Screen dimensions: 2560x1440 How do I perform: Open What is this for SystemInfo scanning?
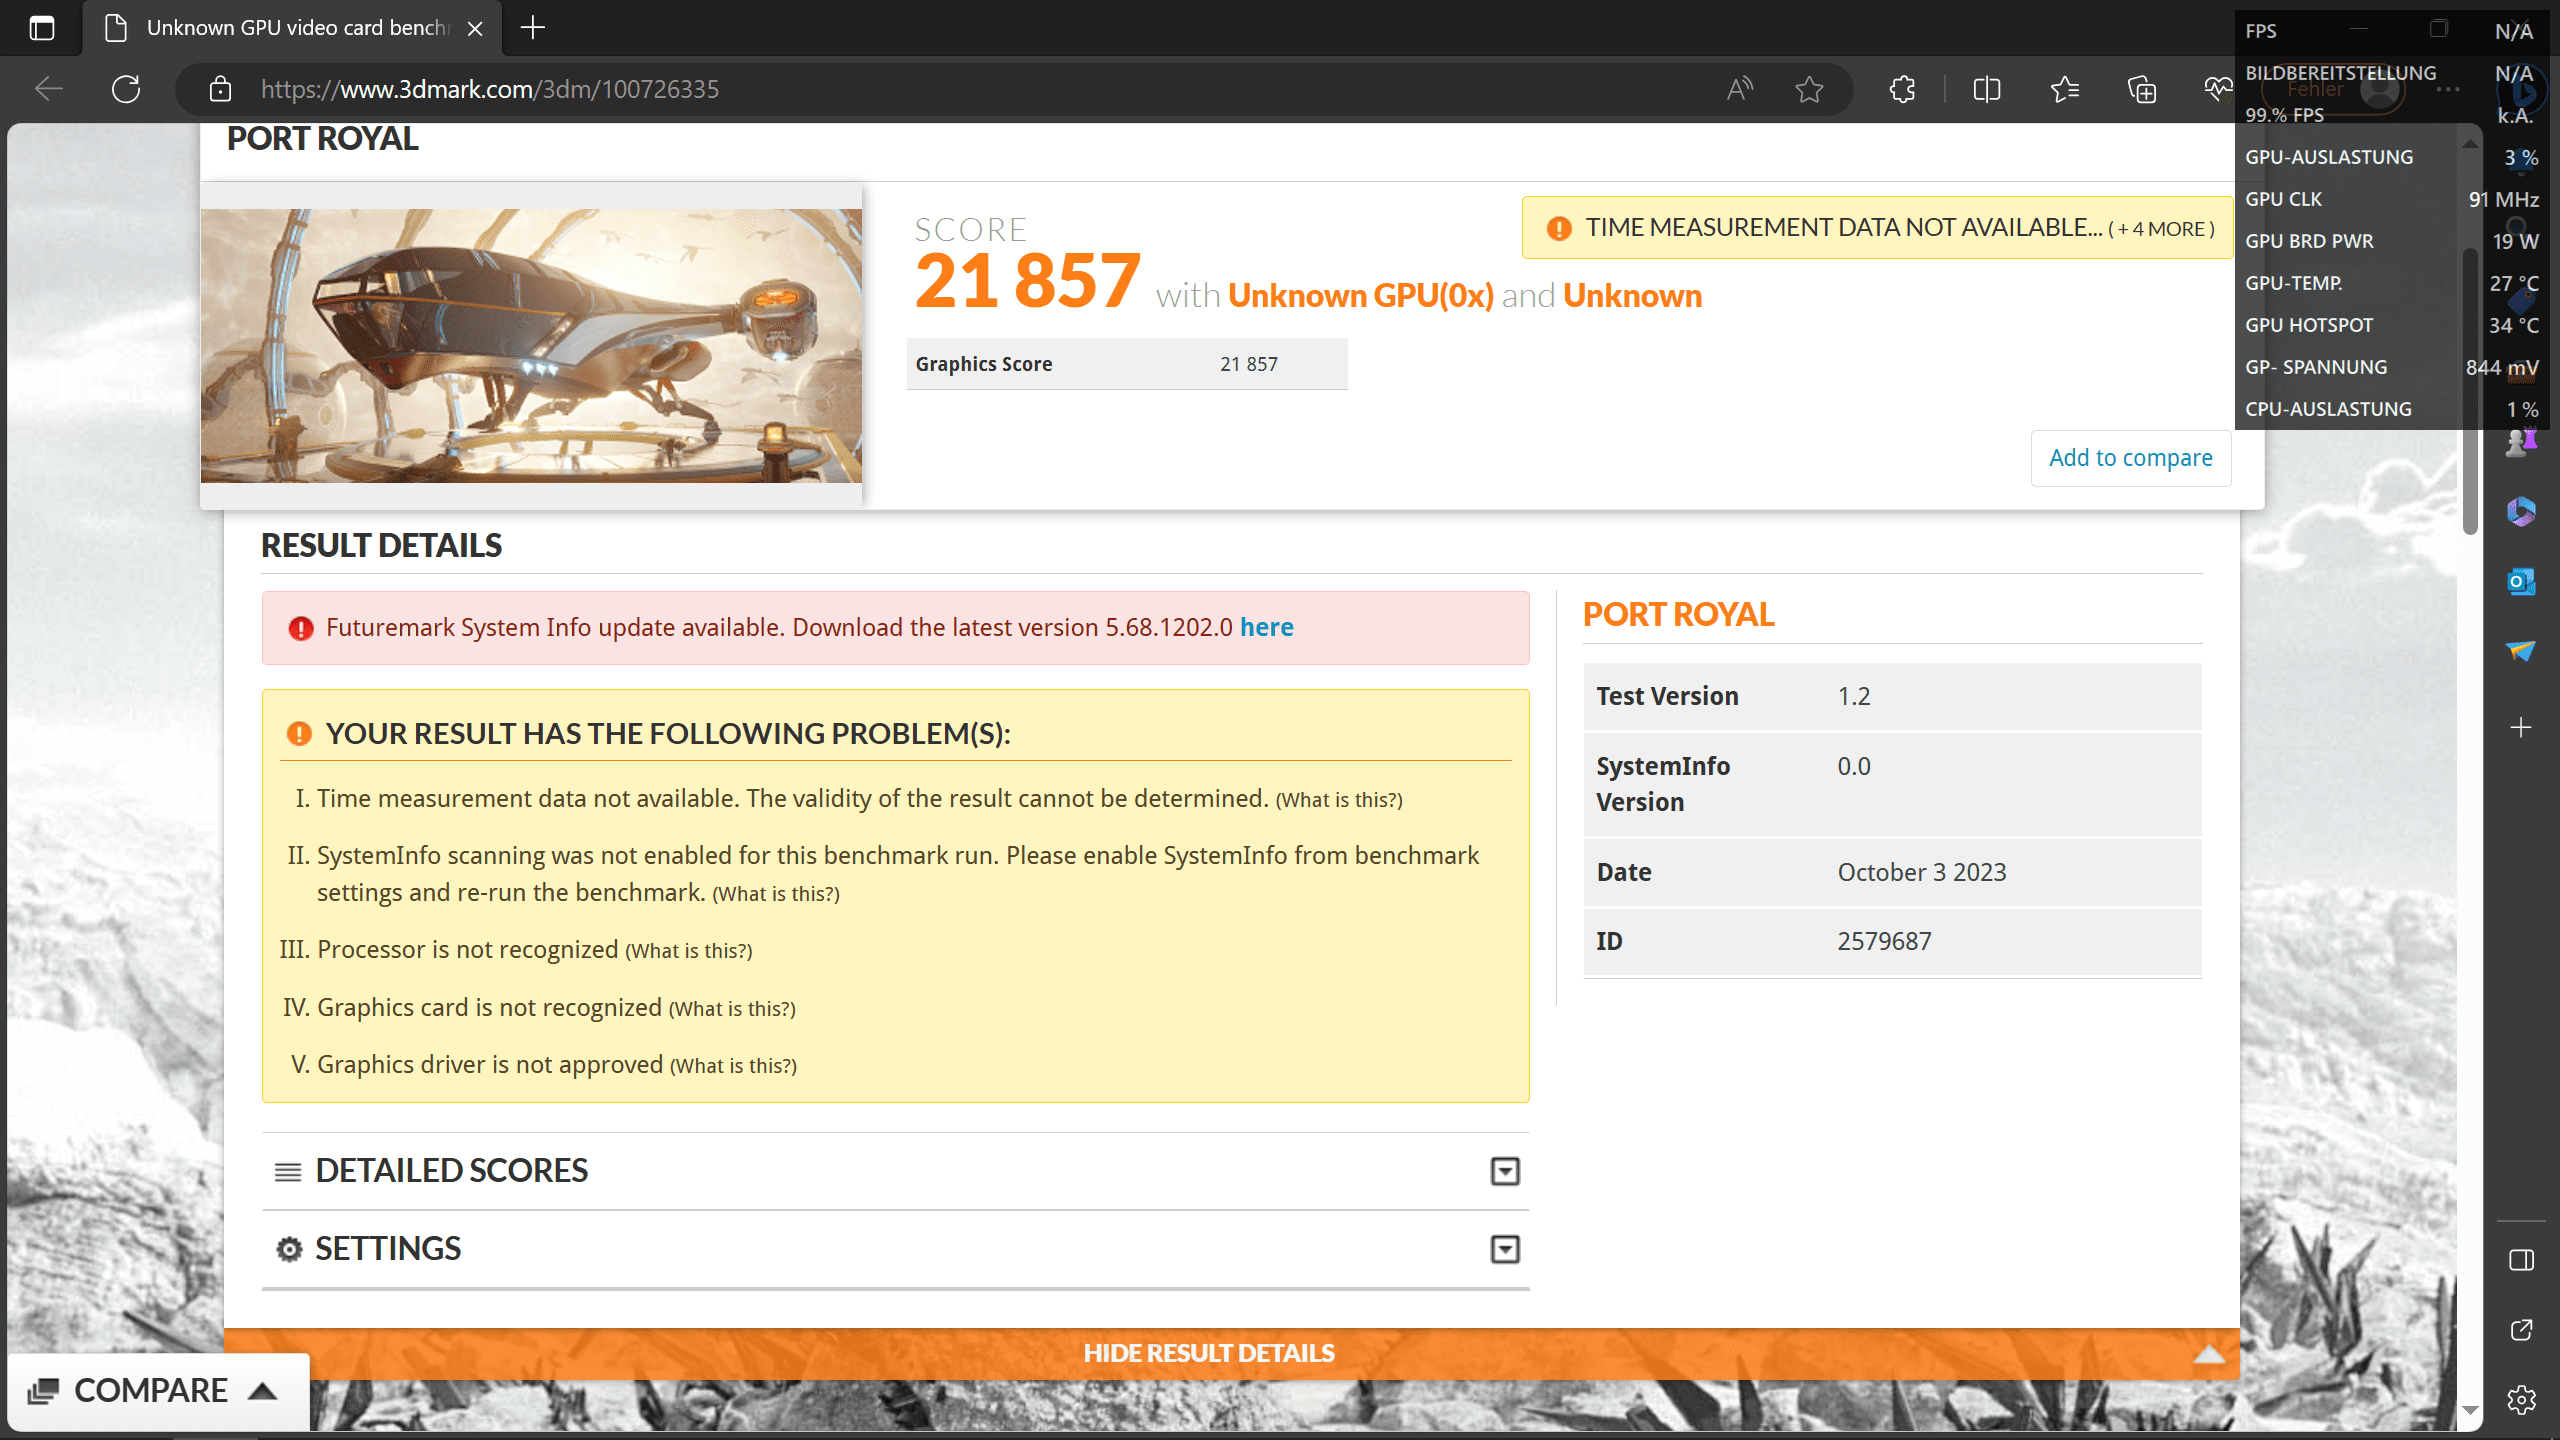(x=776, y=894)
